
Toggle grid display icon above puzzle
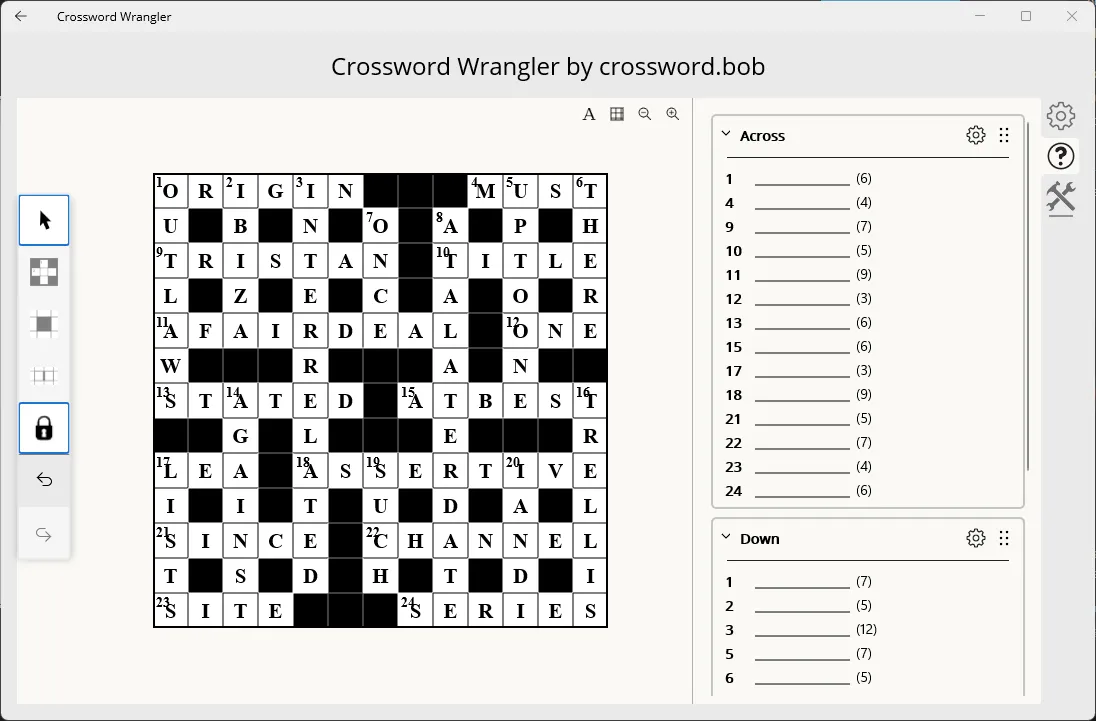click(x=616, y=114)
